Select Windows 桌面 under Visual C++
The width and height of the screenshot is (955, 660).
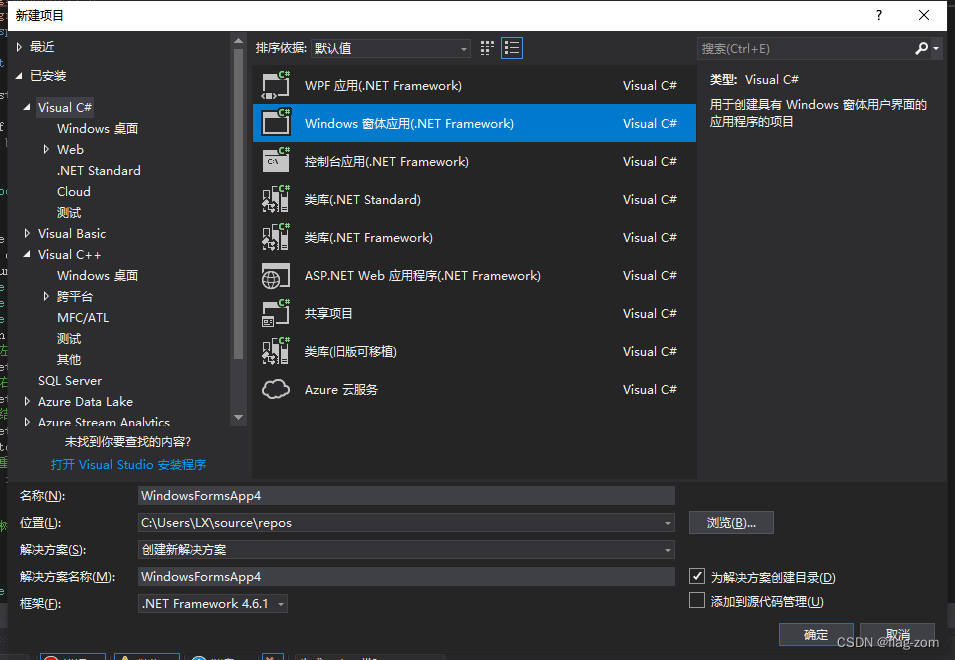point(97,275)
